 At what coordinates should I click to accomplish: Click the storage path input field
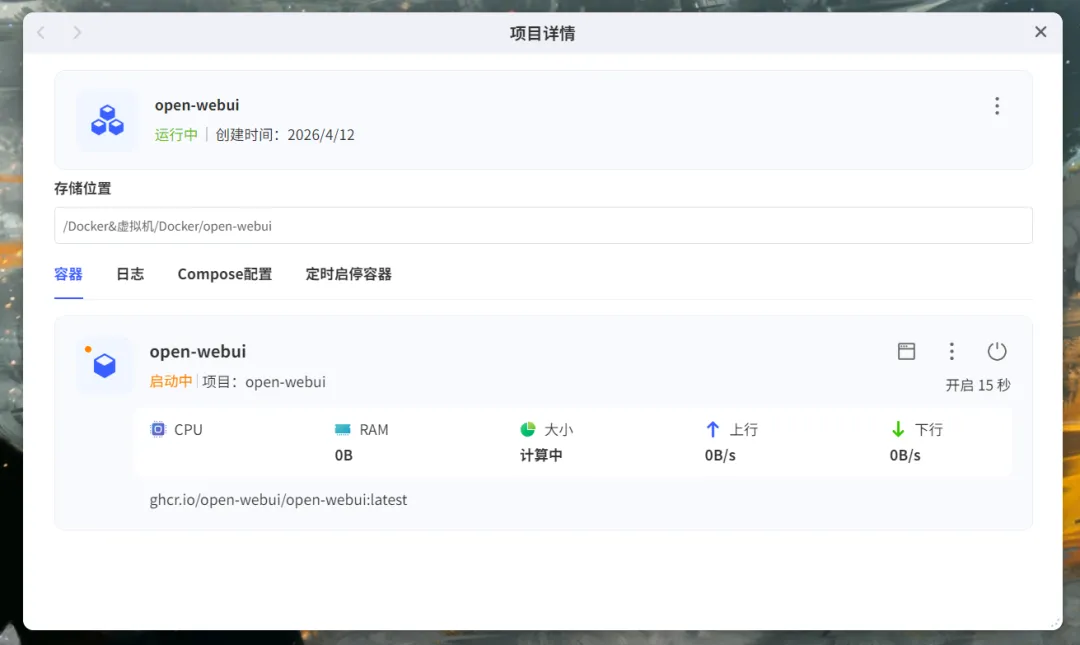tap(543, 225)
